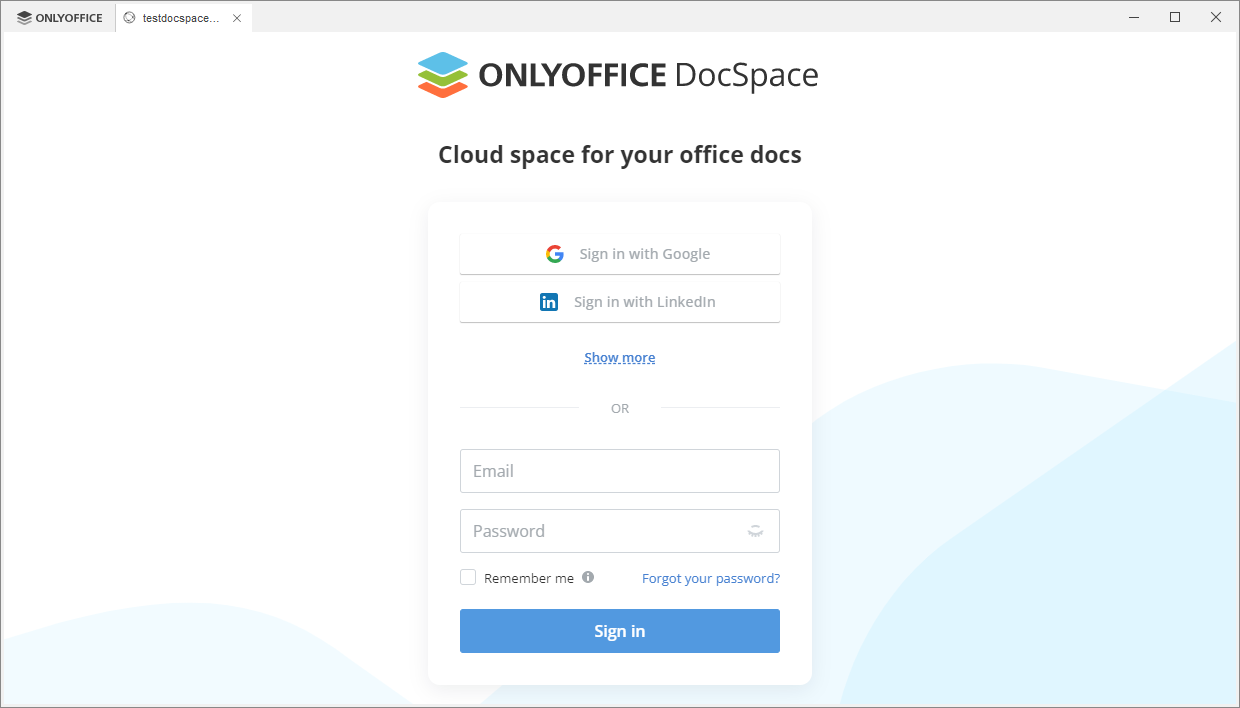
Task: Minimize the application window
Action: coord(1134,17)
